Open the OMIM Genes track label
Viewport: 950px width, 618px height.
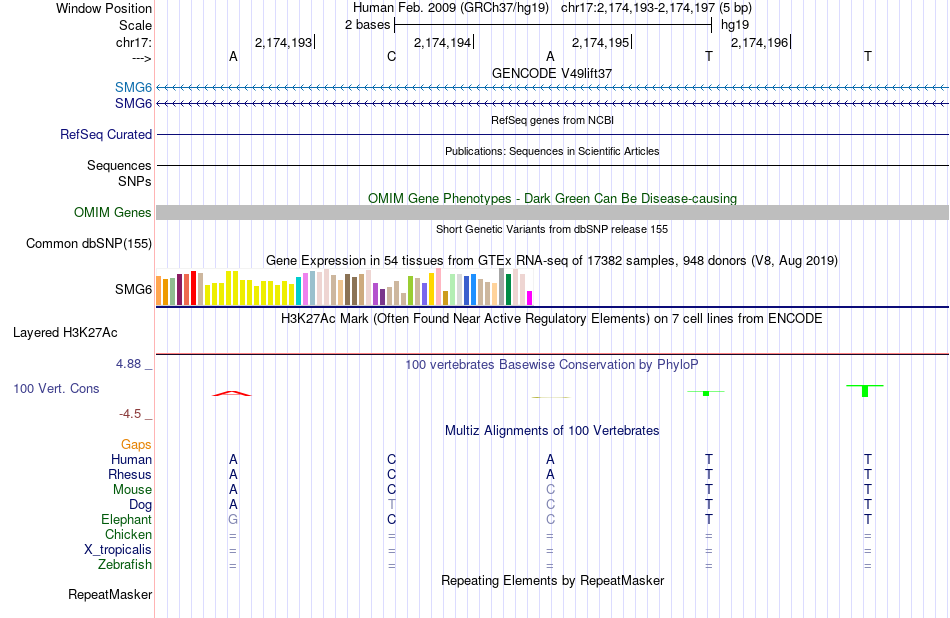(x=112, y=212)
